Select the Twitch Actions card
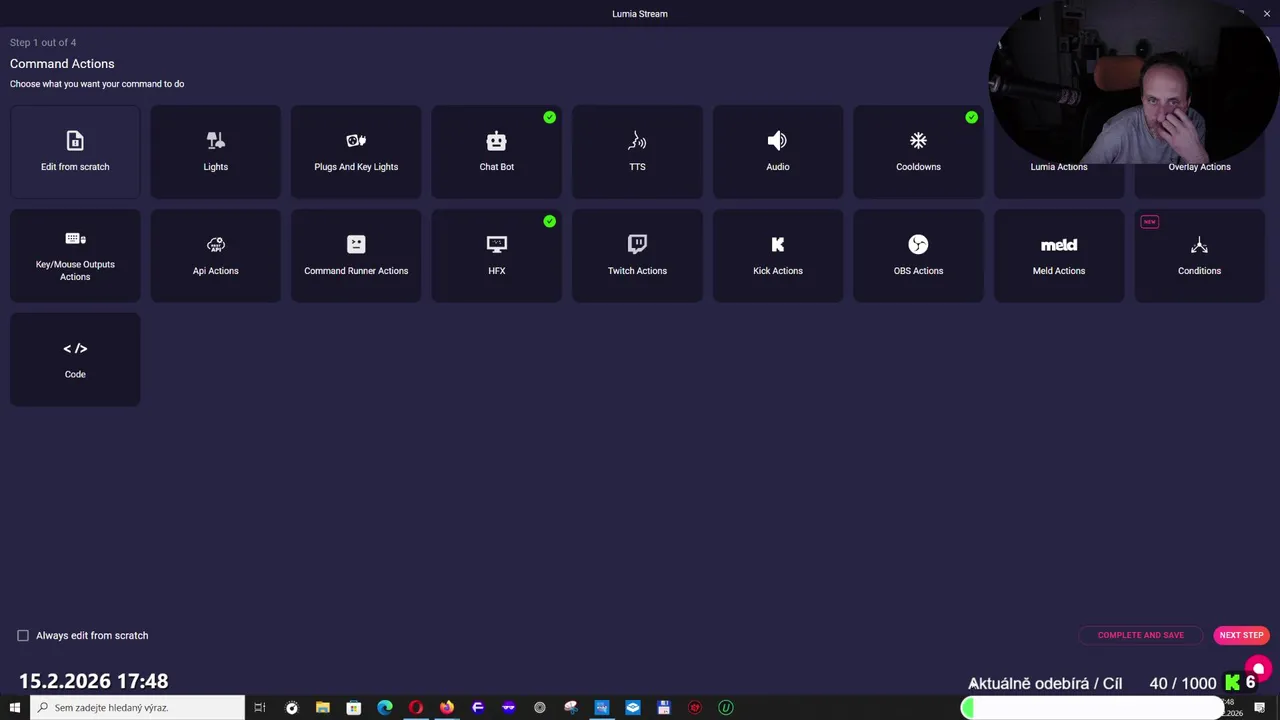Viewport: 1280px width, 720px height. point(637,256)
